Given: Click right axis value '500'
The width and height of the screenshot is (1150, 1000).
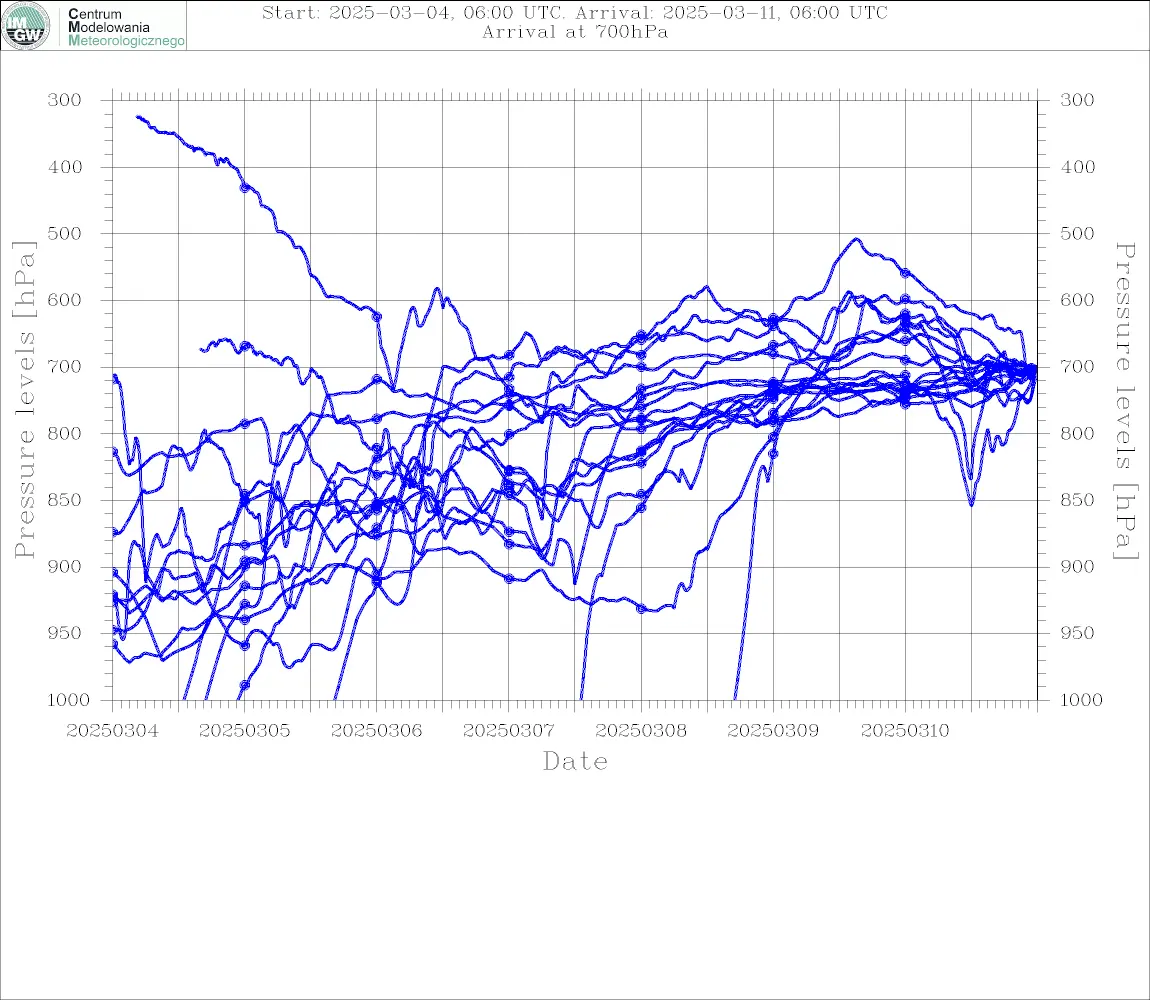Looking at the screenshot, I should 1077,233.
